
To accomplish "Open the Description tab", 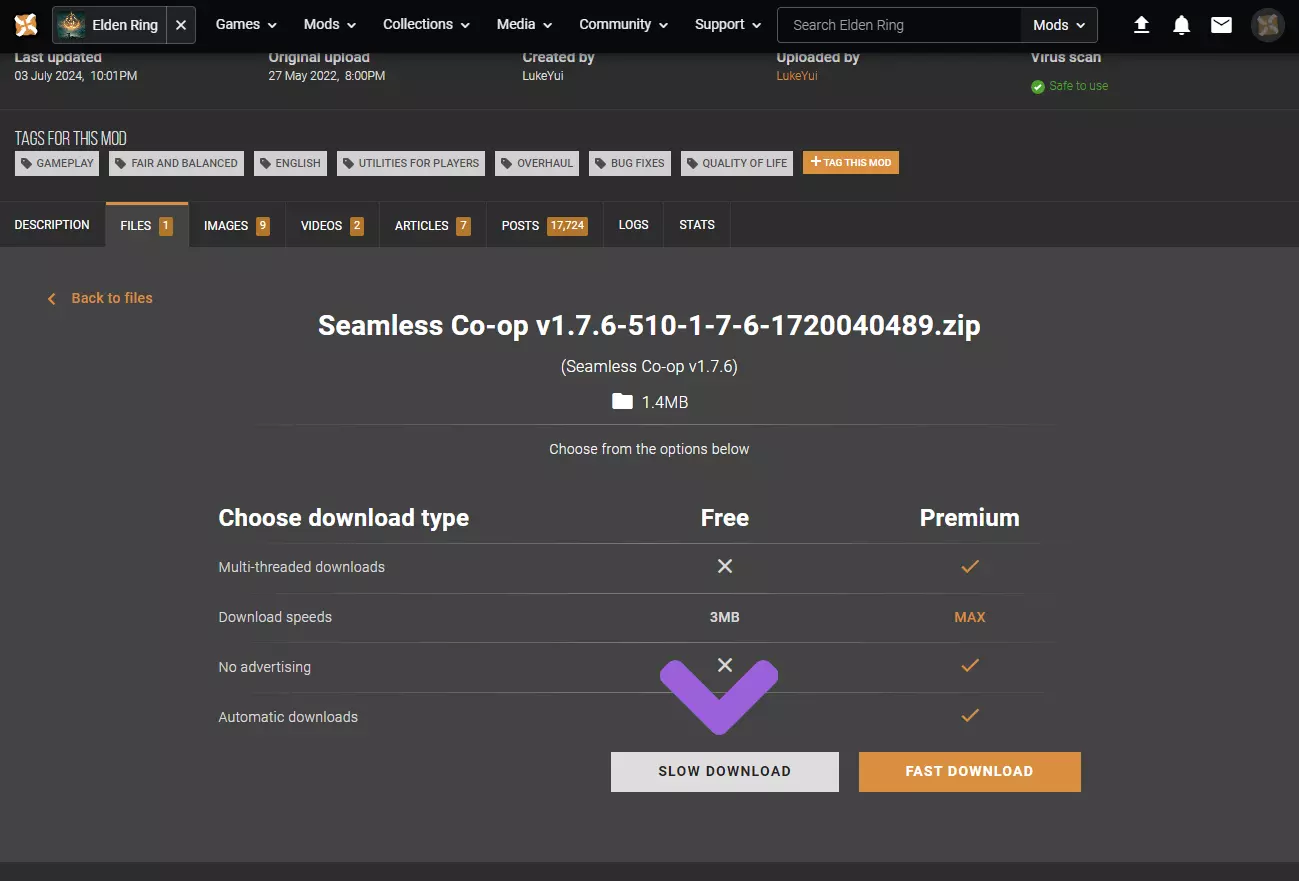I will pyautogui.click(x=52, y=225).
